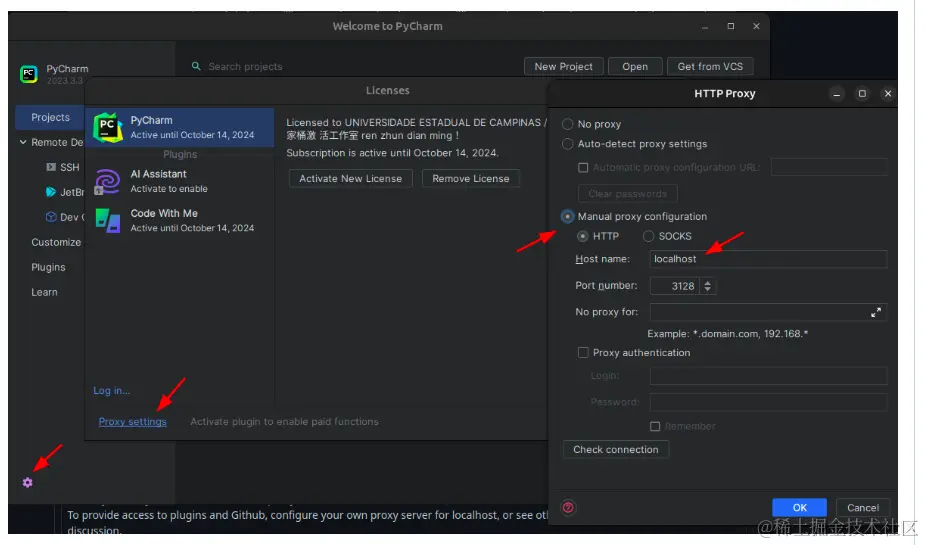Collapse the Remote Development tree
The width and height of the screenshot is (925, 545).
click(23, 142)
